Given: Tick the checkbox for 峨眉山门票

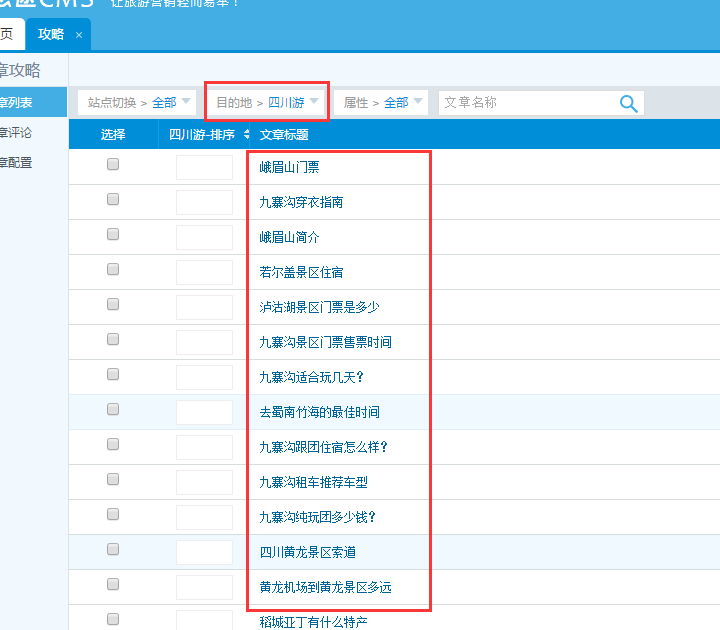Looking at the screenshot, I should click(113, 164).
